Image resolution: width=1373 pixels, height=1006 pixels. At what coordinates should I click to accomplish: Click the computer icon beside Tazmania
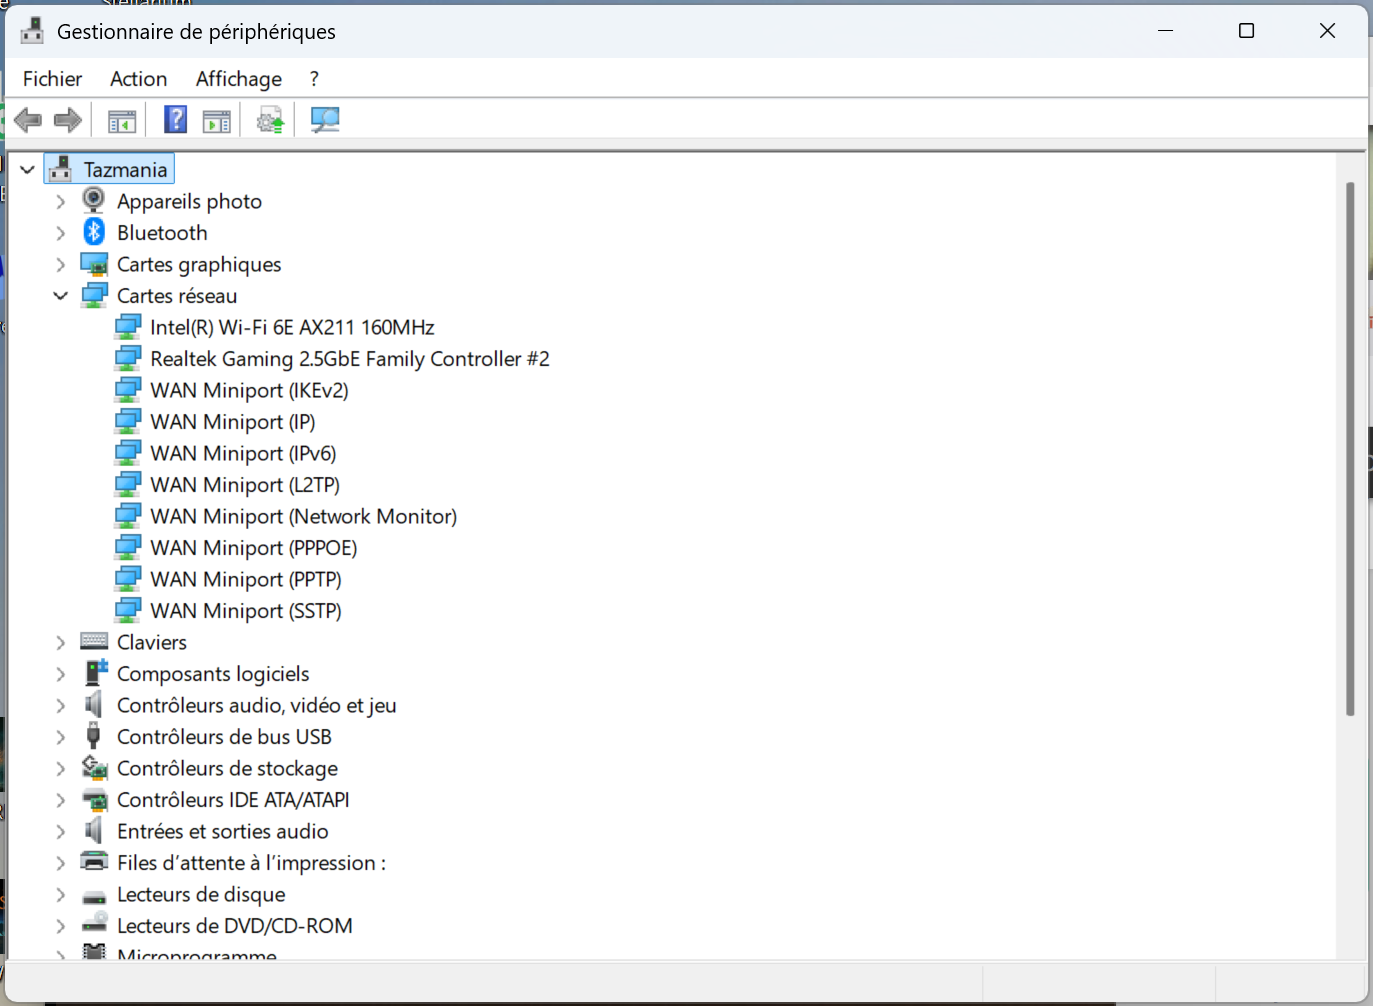[x=61, y=169]
